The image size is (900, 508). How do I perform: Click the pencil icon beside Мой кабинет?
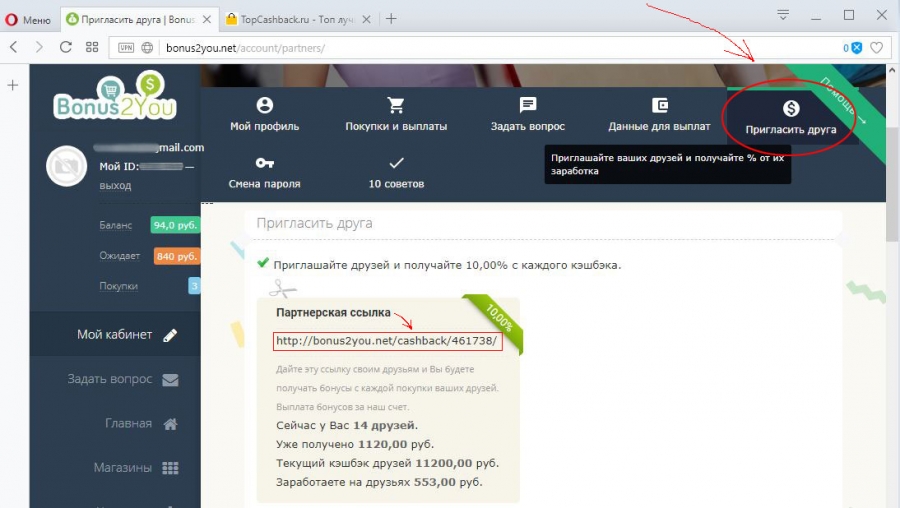click(x=170, y=335)
